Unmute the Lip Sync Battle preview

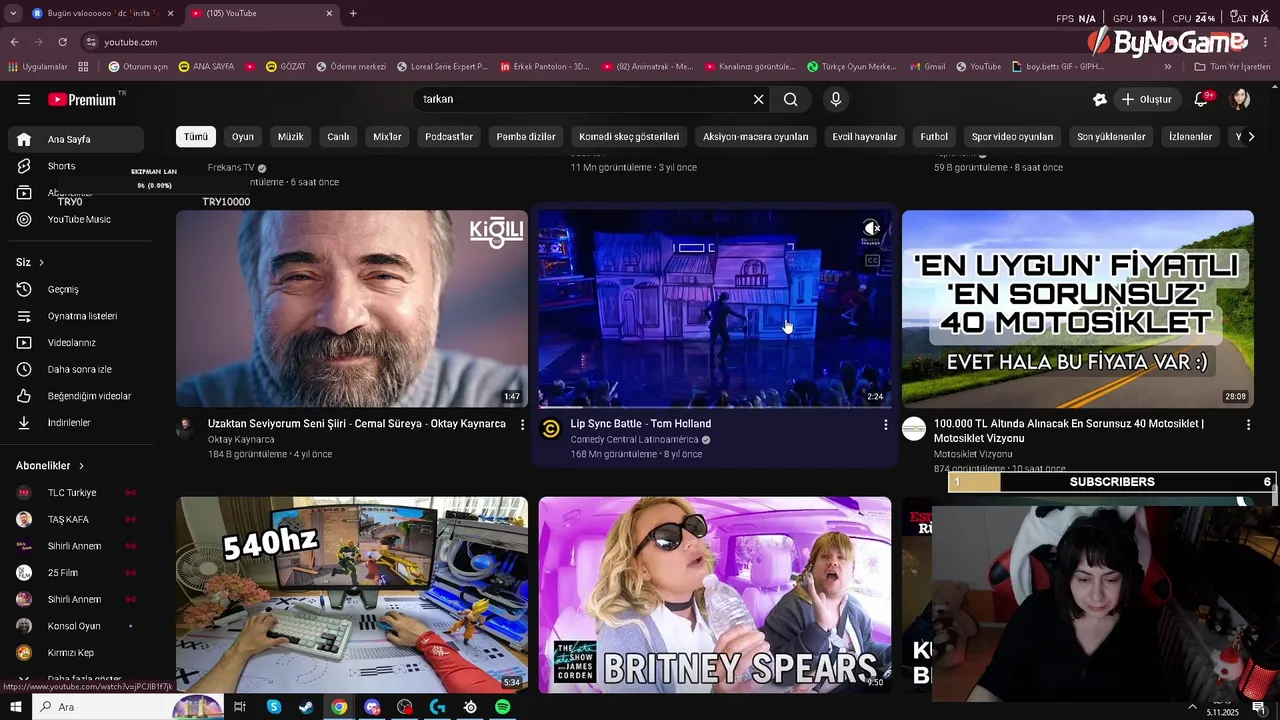pos(872,228)
